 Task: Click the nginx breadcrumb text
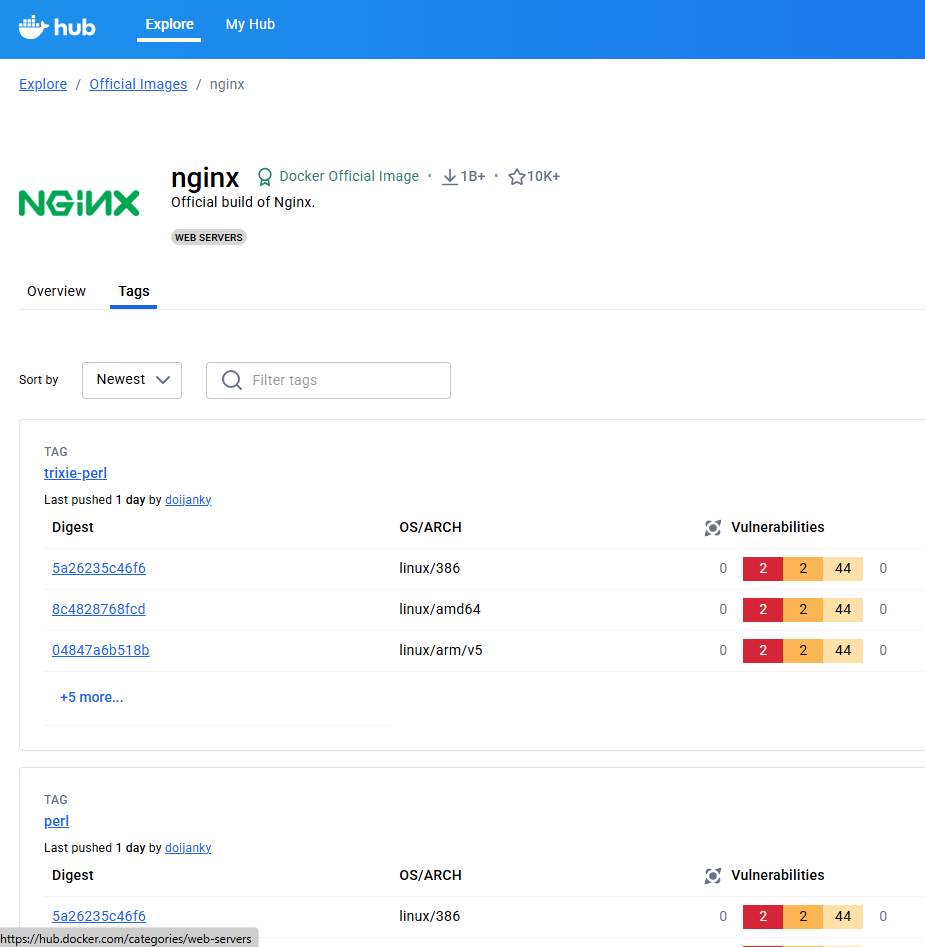pos(227,84)
